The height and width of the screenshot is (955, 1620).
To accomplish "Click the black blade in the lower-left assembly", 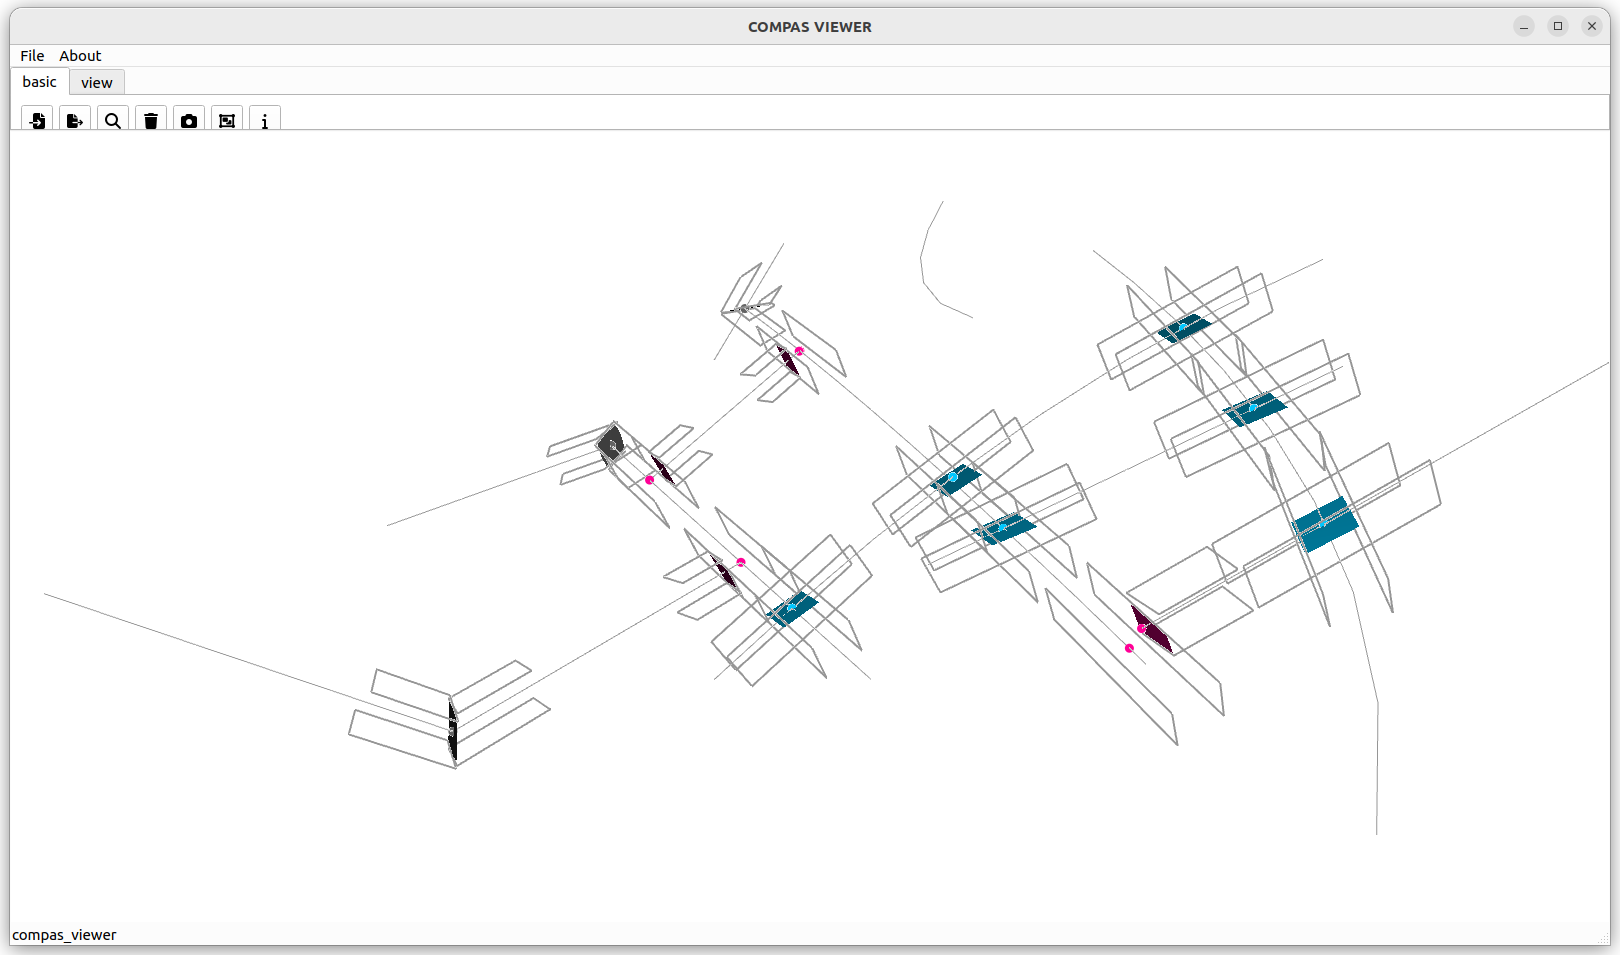I will 452,730.
